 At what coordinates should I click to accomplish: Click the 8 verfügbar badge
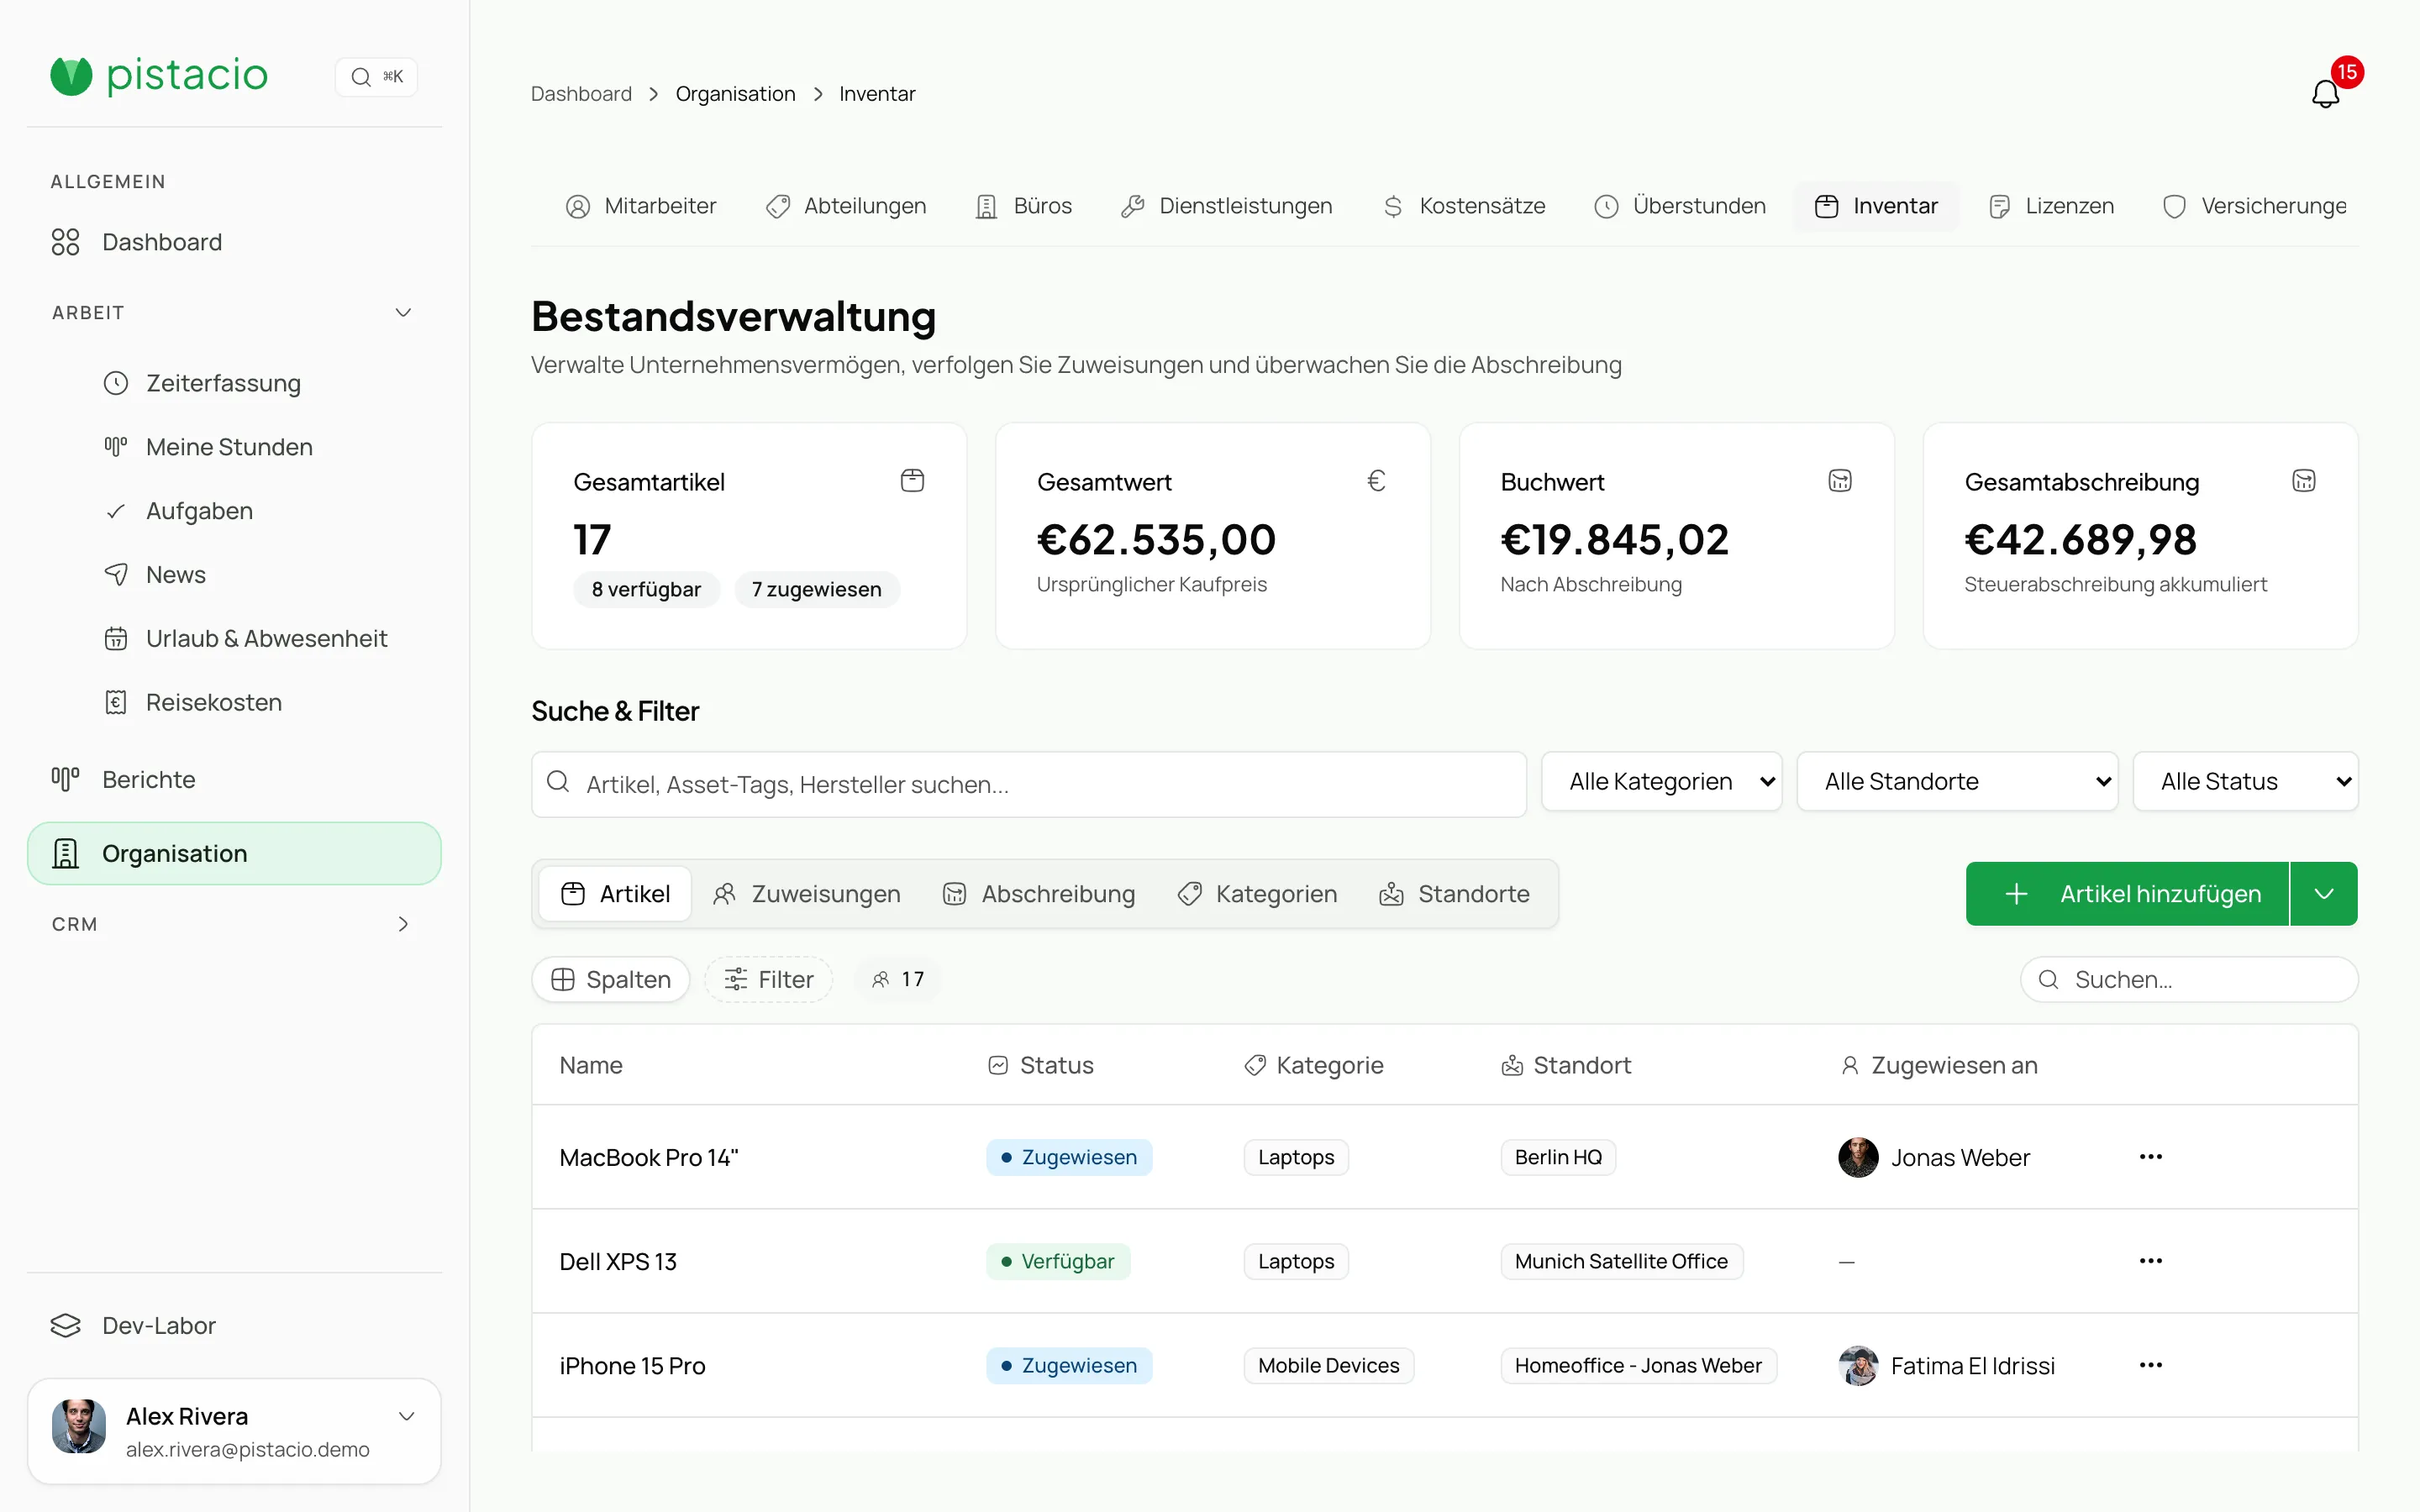tap(646, 590)
